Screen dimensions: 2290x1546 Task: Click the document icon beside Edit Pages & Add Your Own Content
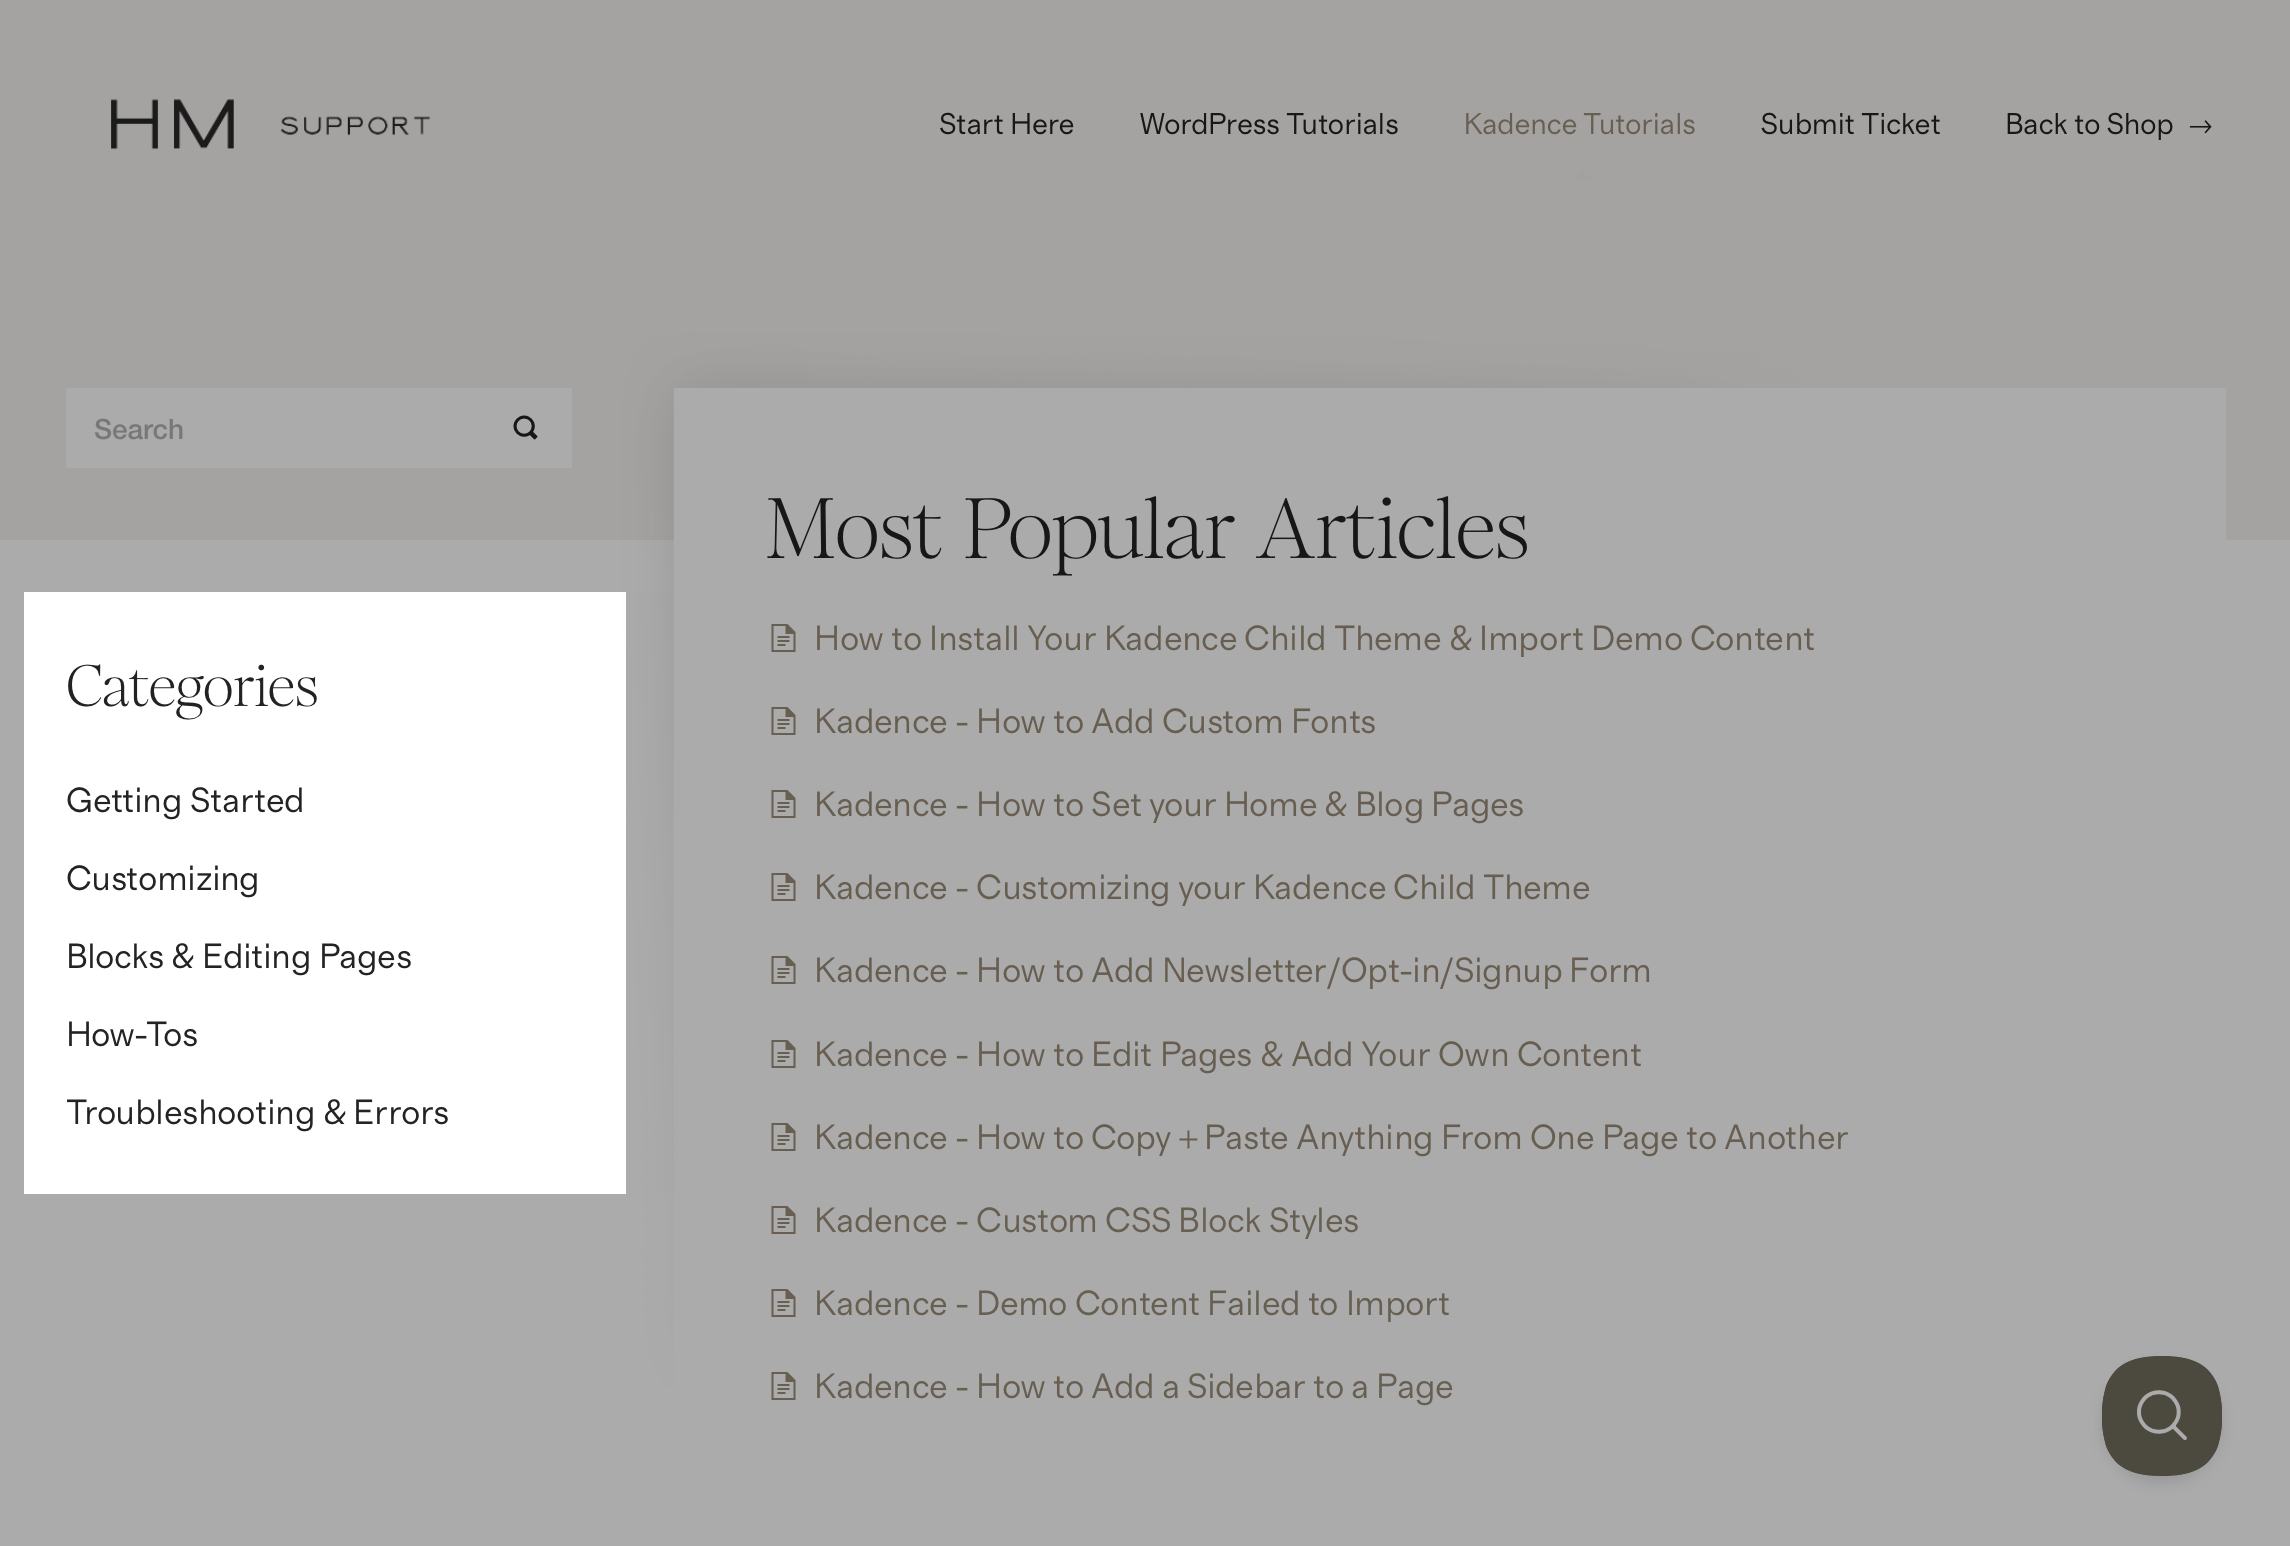[x=783, y=1054]
